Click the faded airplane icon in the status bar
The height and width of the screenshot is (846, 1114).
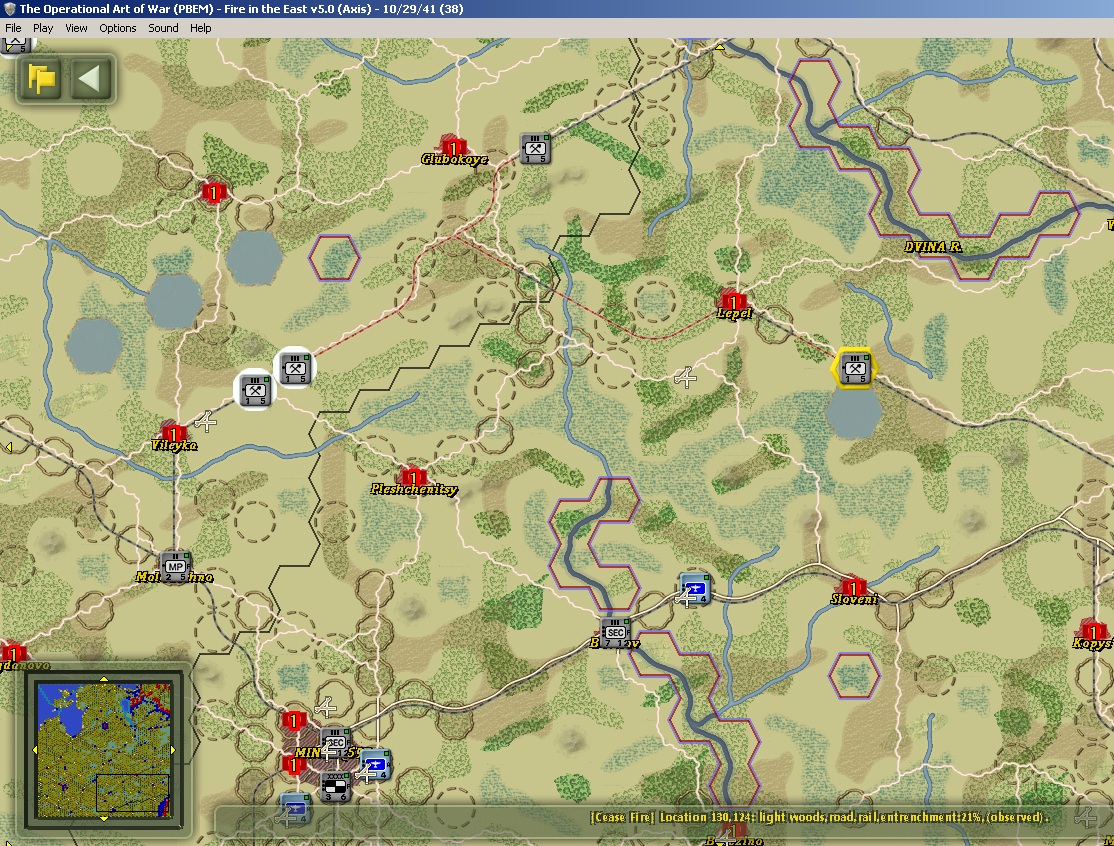point(1086,818)
